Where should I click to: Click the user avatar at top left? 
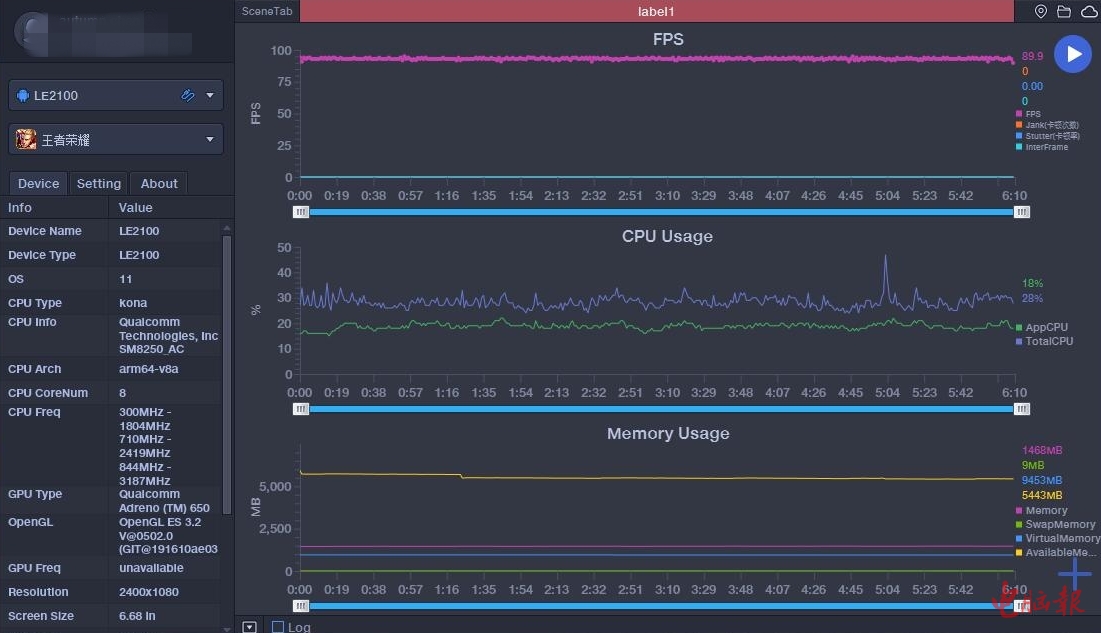(x=33, y=31)
